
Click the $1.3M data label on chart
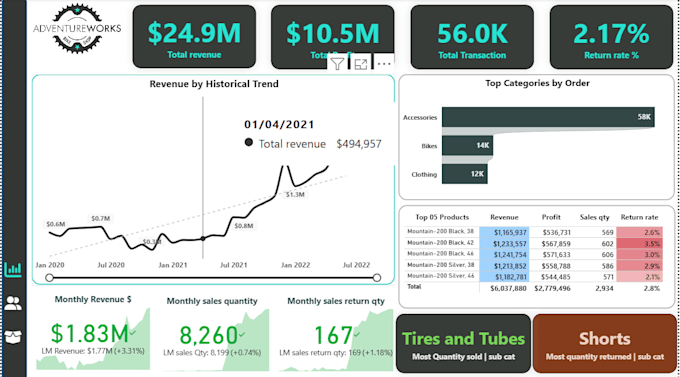click(295, 195)
